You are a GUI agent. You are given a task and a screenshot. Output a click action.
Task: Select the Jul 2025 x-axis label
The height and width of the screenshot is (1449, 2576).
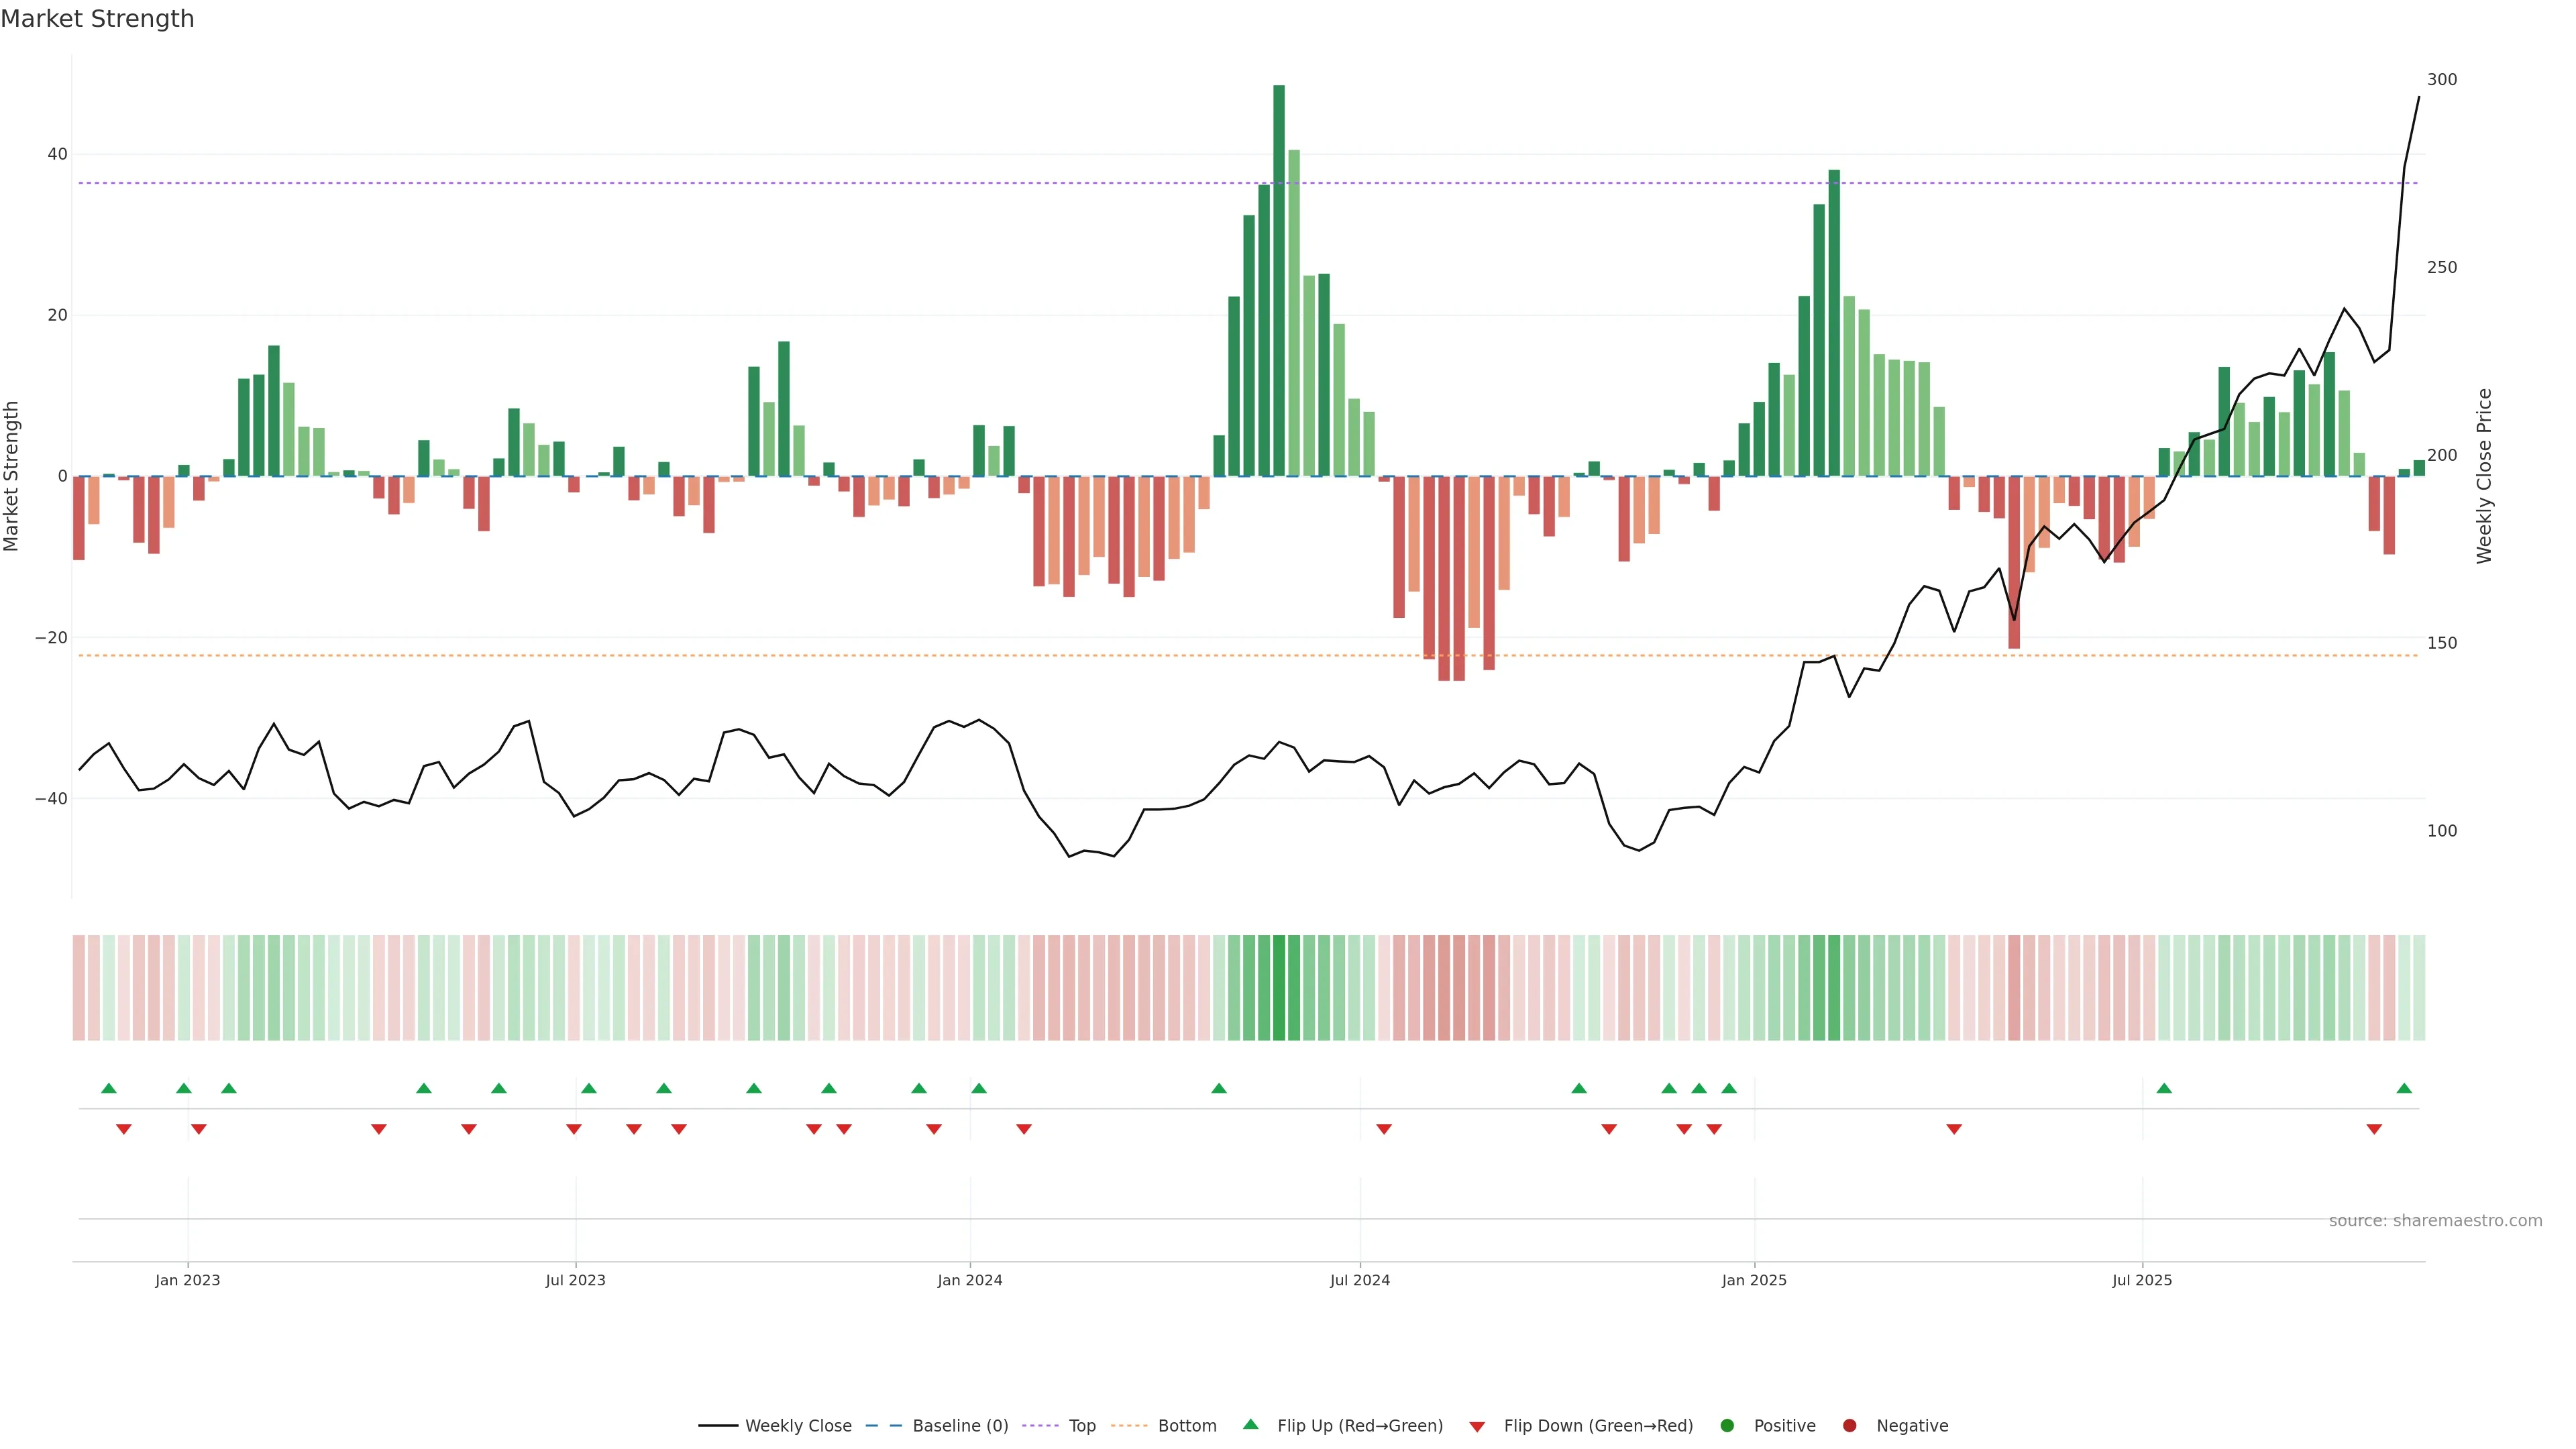coord(2142,1280)
